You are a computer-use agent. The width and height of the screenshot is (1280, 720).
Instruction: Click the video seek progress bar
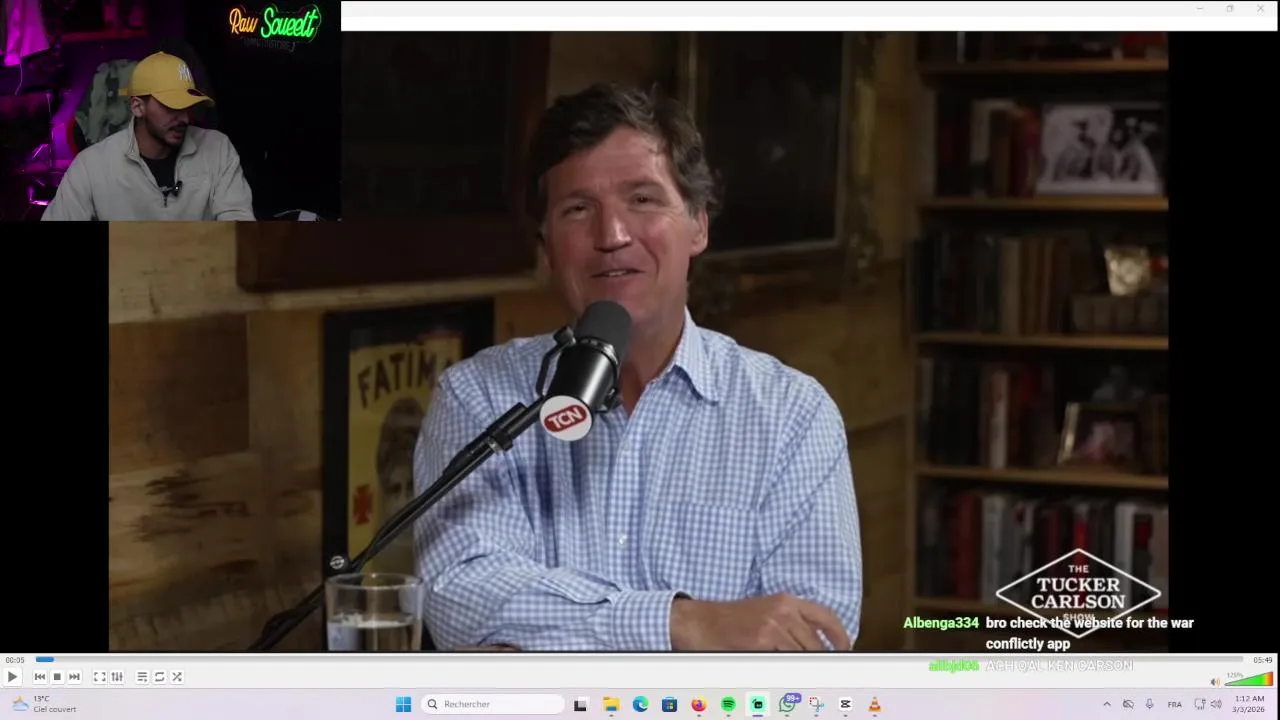[640, 659]
